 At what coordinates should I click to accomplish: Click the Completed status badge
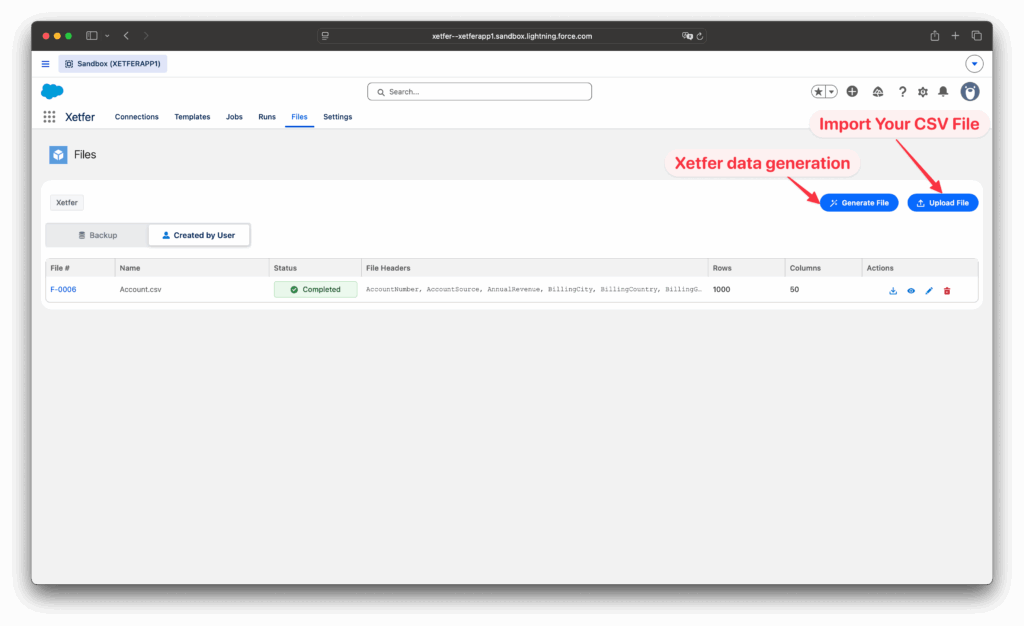coord(315,289)
